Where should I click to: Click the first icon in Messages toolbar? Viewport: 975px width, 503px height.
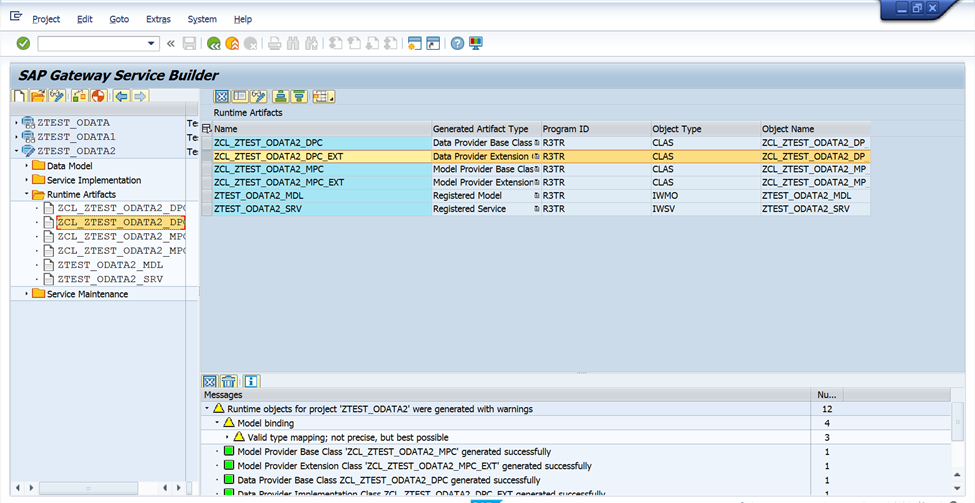(x=210, y=381)
